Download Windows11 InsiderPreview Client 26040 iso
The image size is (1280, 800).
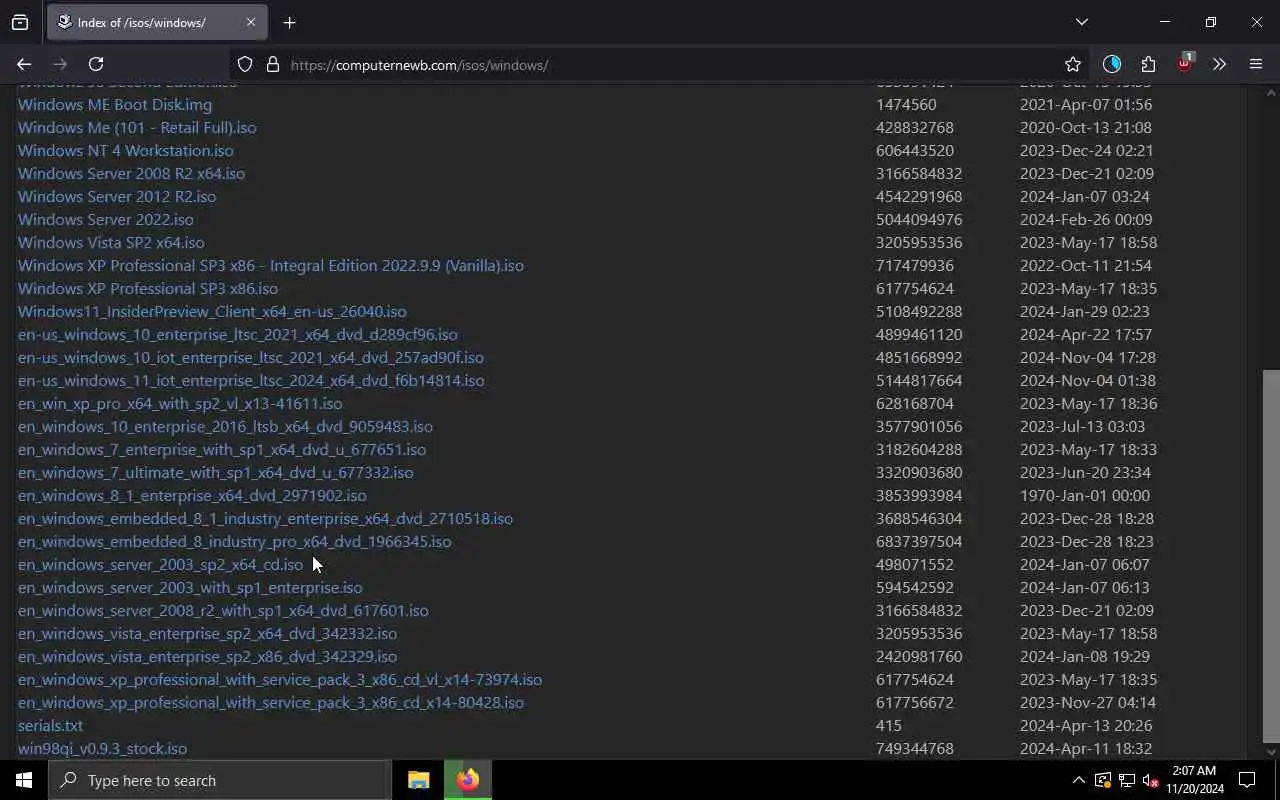(212, 311)
